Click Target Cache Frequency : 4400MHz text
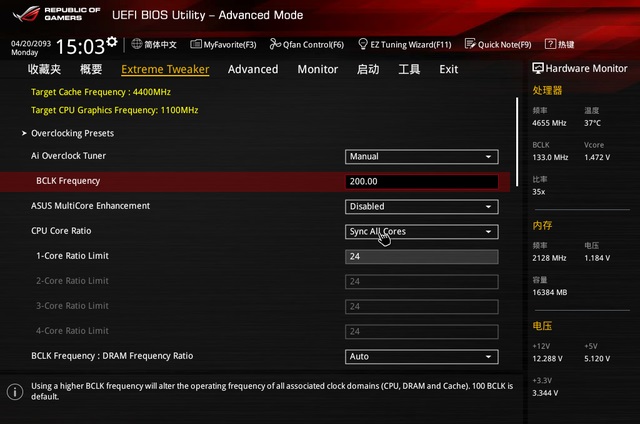 (101, 92)
